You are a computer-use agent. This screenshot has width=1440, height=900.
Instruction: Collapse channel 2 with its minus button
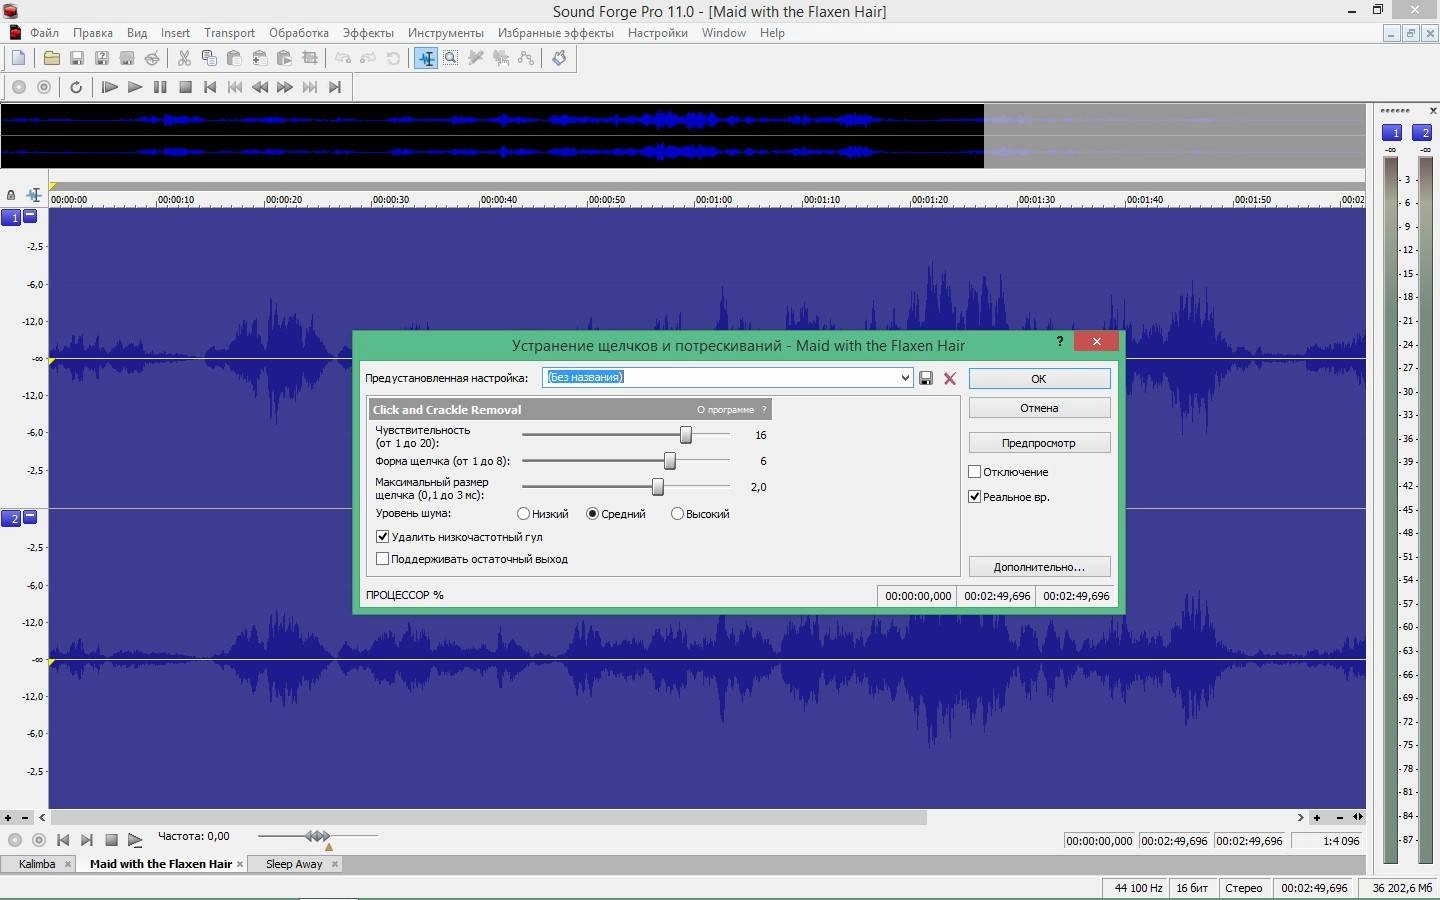click(30, 517)
